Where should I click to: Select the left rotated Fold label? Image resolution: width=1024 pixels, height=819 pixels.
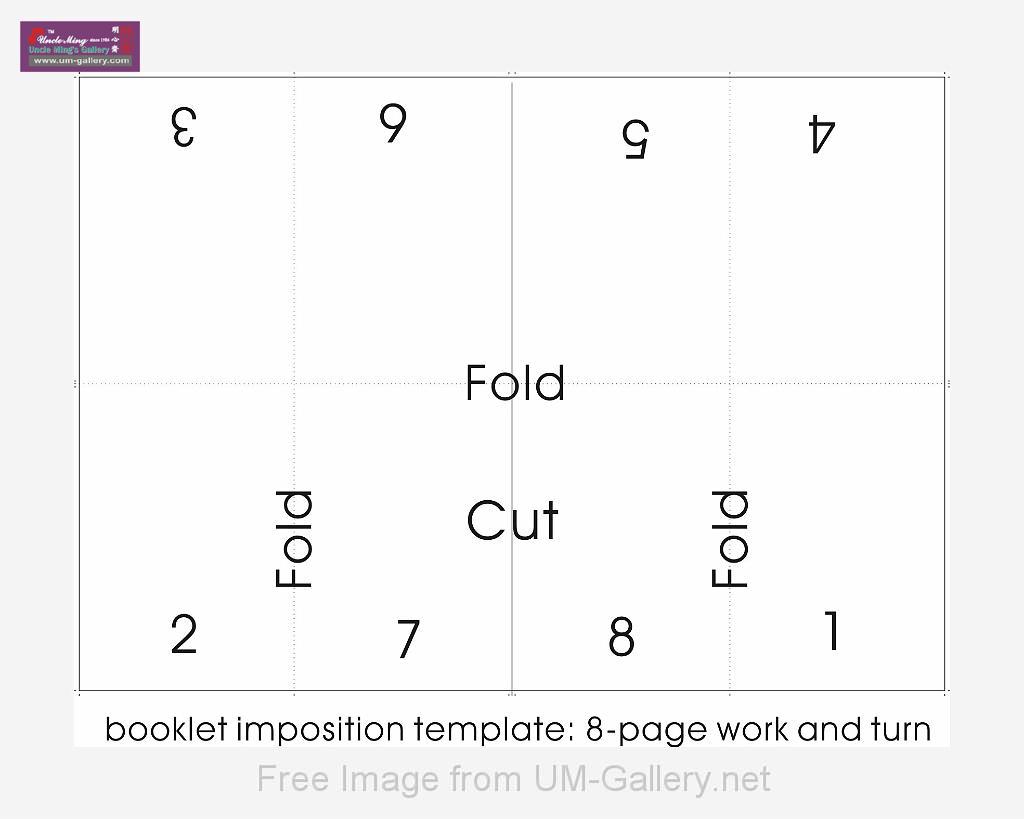click(295, 538)
